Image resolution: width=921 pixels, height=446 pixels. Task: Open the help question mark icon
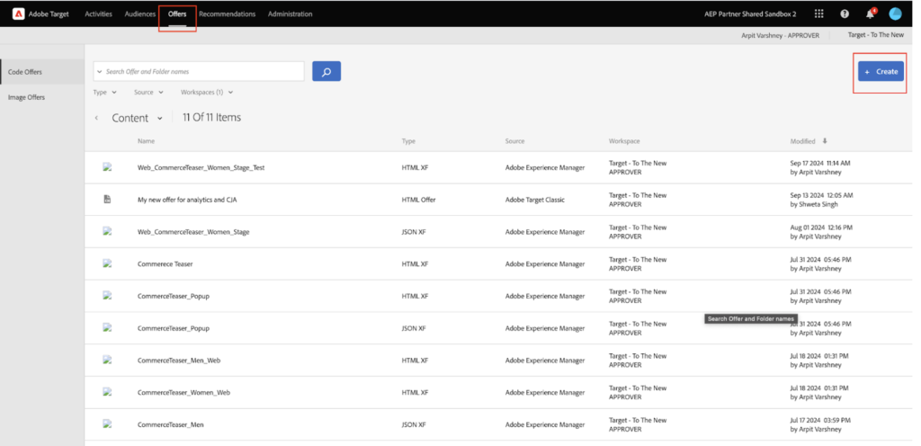[845, 14]
